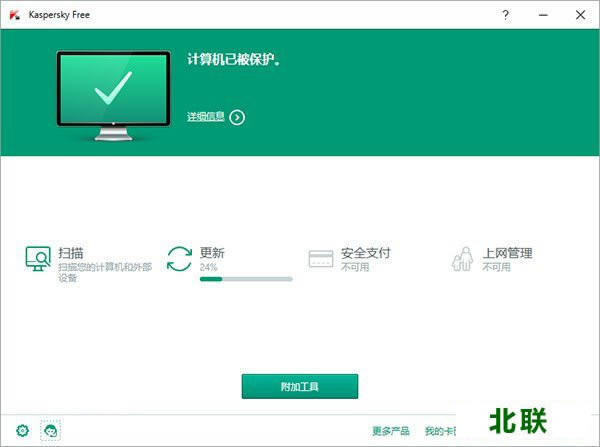Image resolution: width=600 pixels, height=447 pixels.
Task: Open the support agent face icon
Action: click(50, 430)
